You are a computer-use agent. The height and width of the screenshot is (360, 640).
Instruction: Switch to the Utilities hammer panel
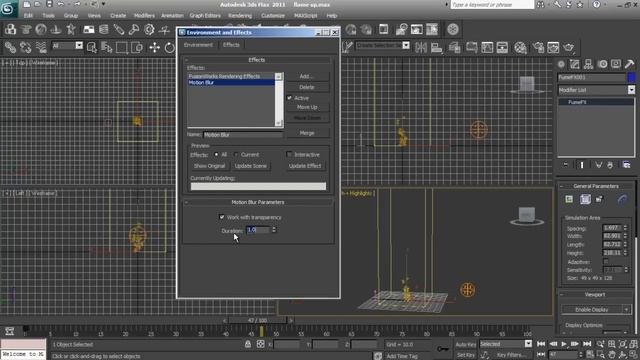click(629, 64)
